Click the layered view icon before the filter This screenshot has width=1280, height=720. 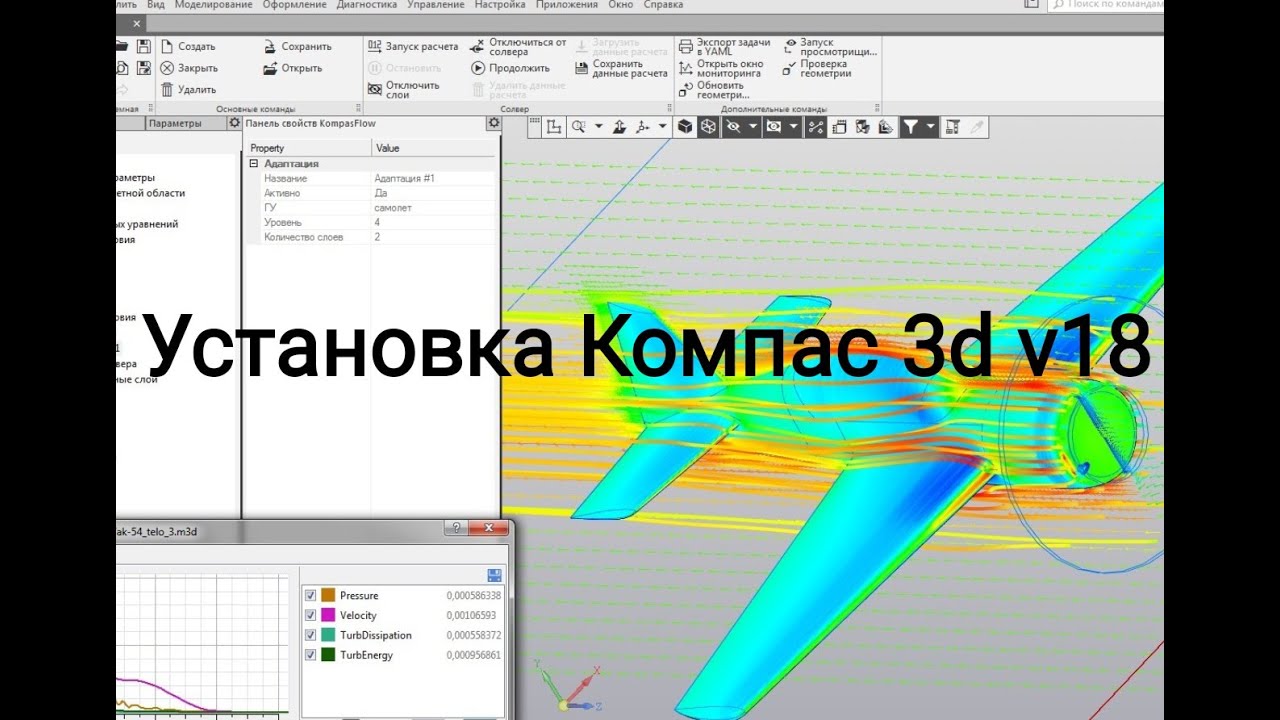[x=885, y=127]
